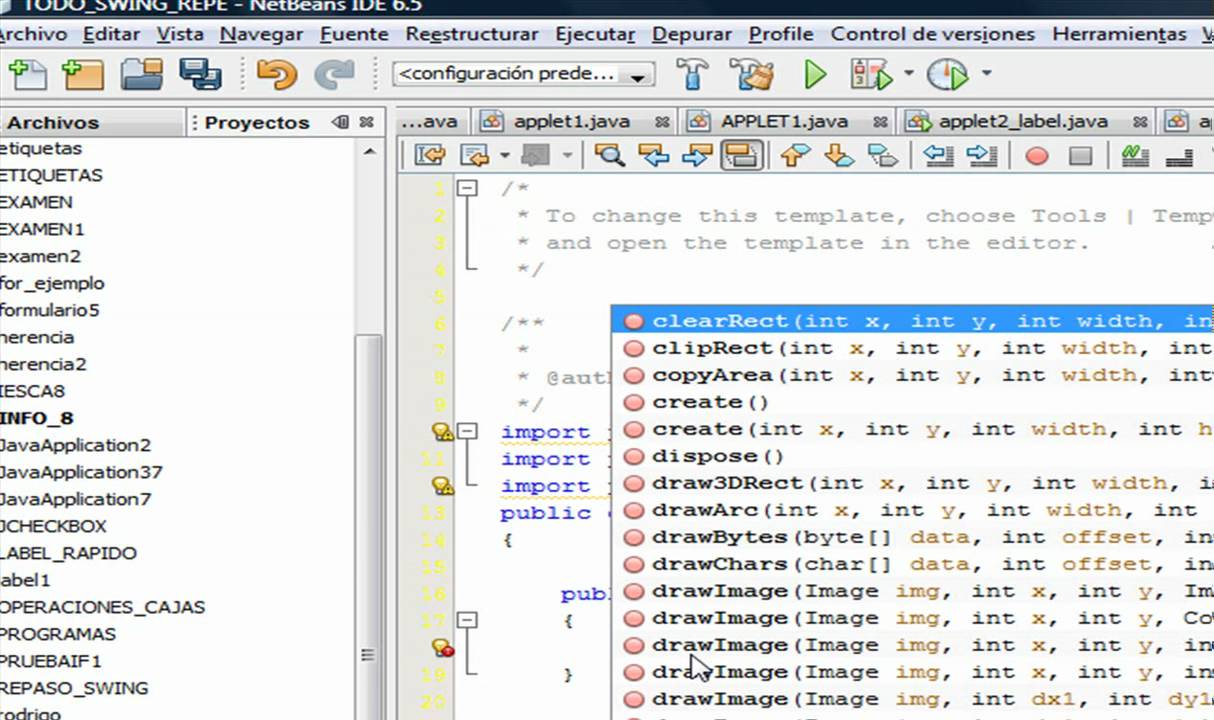
Task: Open the Vista menu
Action: (x=180, y=34)
